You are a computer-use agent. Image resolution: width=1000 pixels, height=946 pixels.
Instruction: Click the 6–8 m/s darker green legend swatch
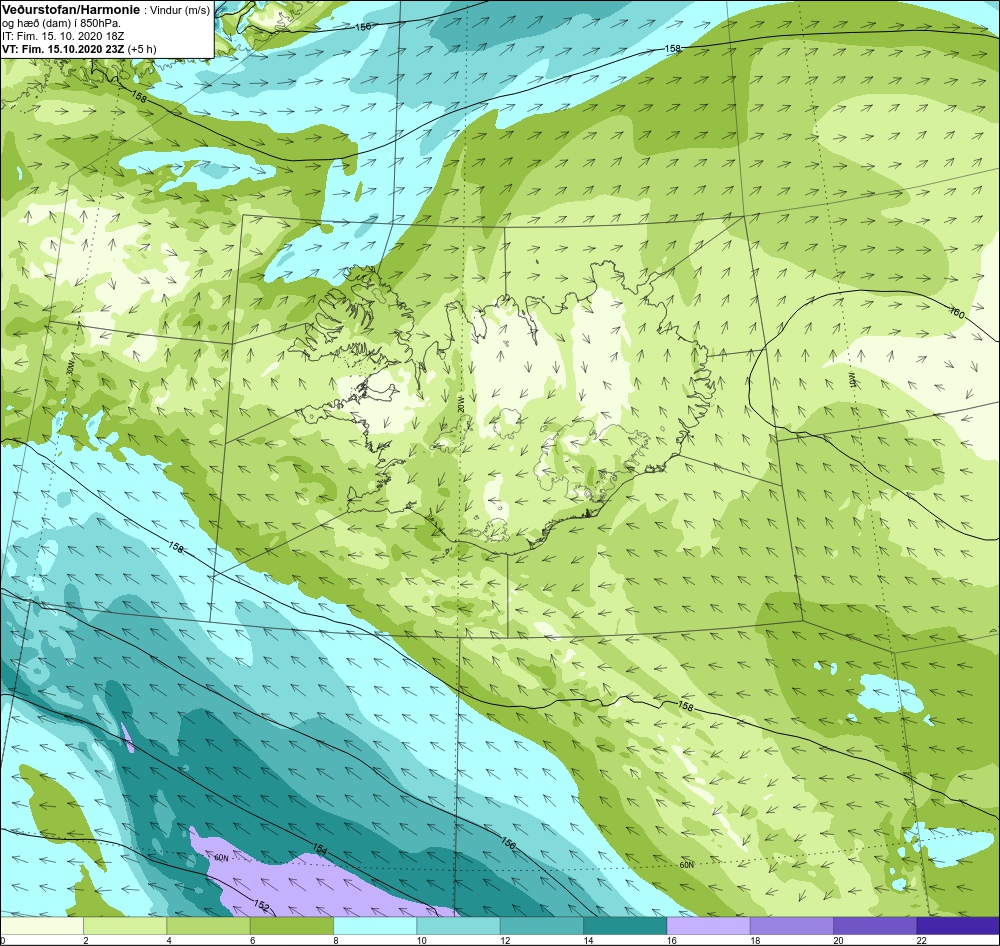(x=291, y=926)
